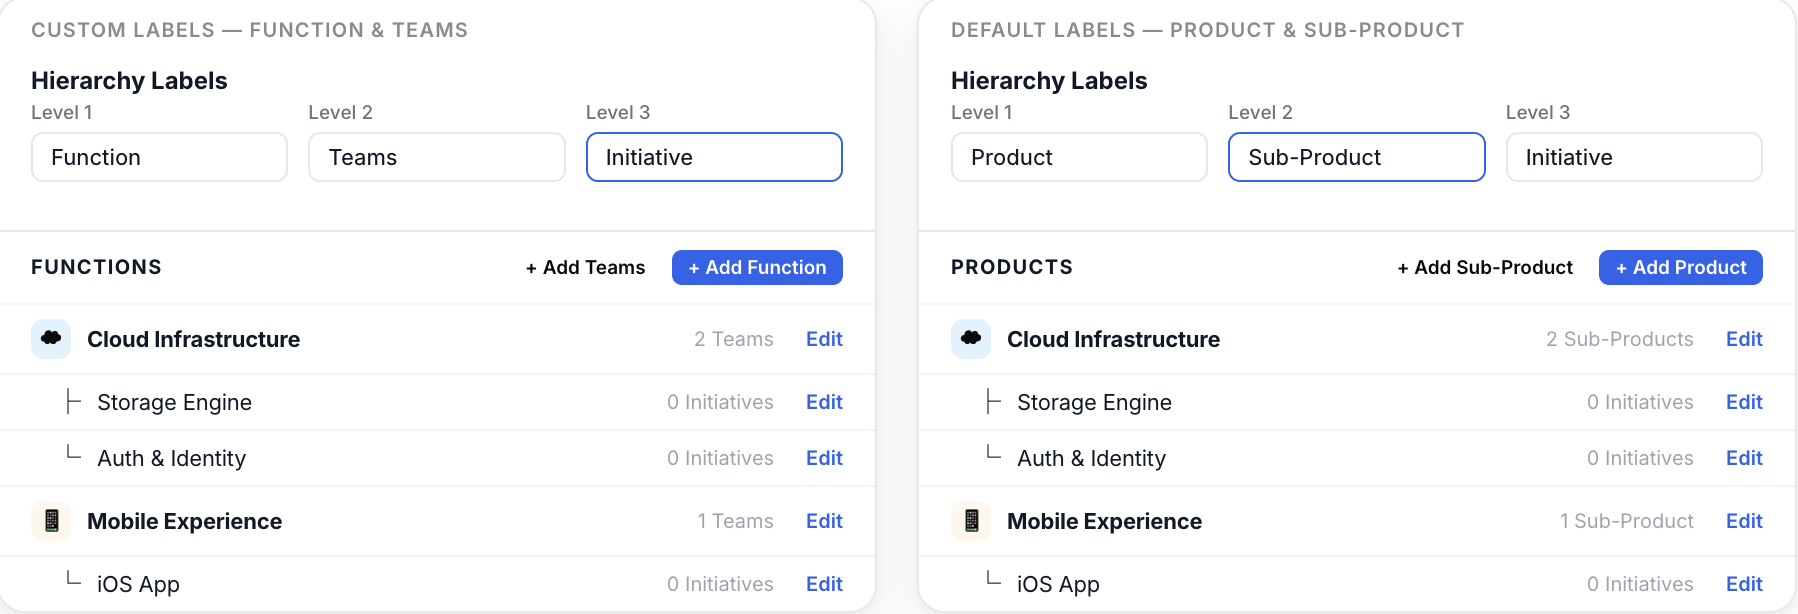The image size is (1798, 614).
Task: Edit the iOS App entry in the Products panel
Action: click(x=1744, y=584)
